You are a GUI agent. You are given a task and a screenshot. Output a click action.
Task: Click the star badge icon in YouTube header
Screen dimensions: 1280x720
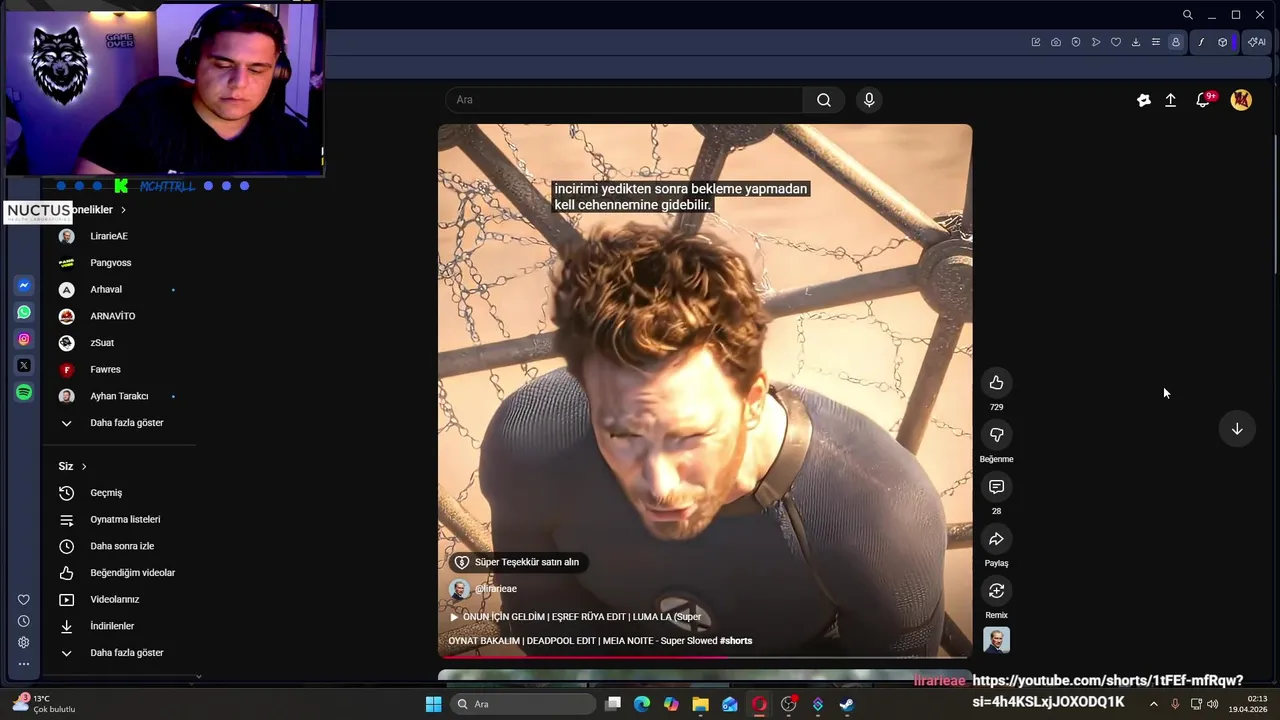click(1144, 100)
